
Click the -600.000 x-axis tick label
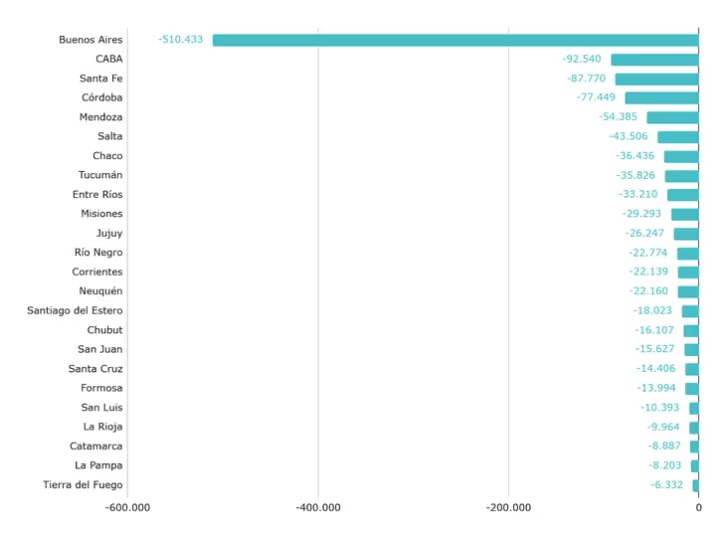(128, 507)
